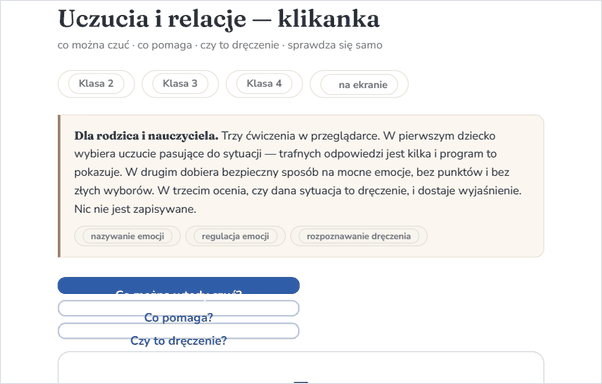
Task: Click the 'Uczucia i relacje — klikanka' heading
Action: (219, 19)
